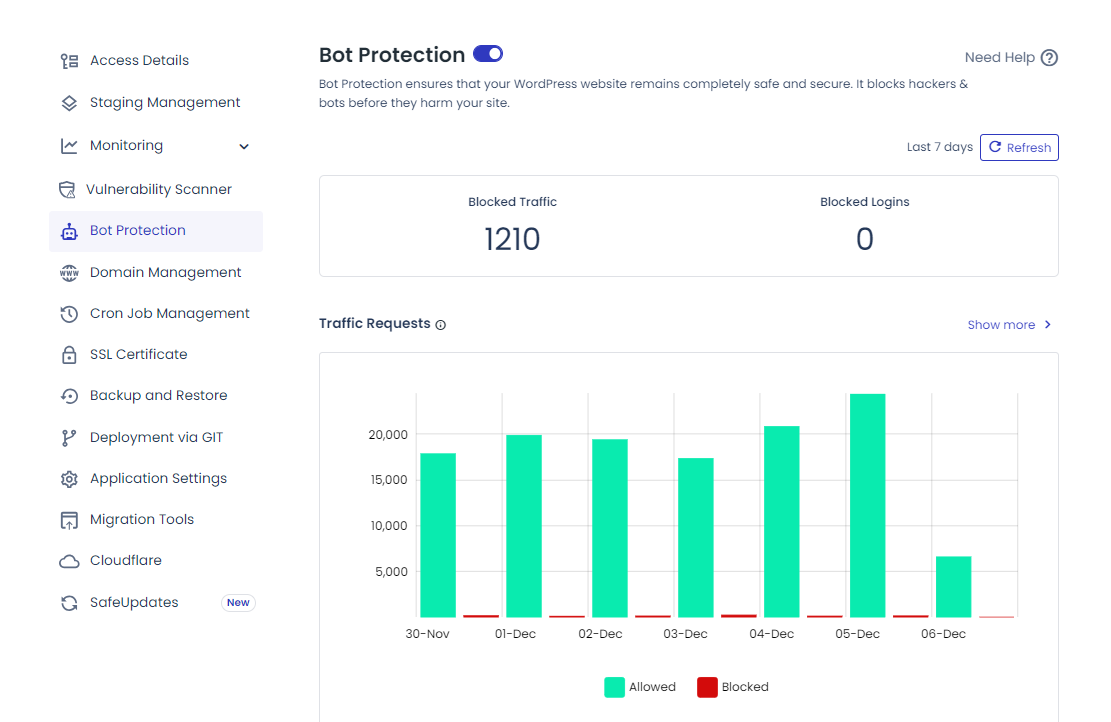Click the tallest 05-Dec traffic bar
1111x722 pixels.
coord(866,500)
